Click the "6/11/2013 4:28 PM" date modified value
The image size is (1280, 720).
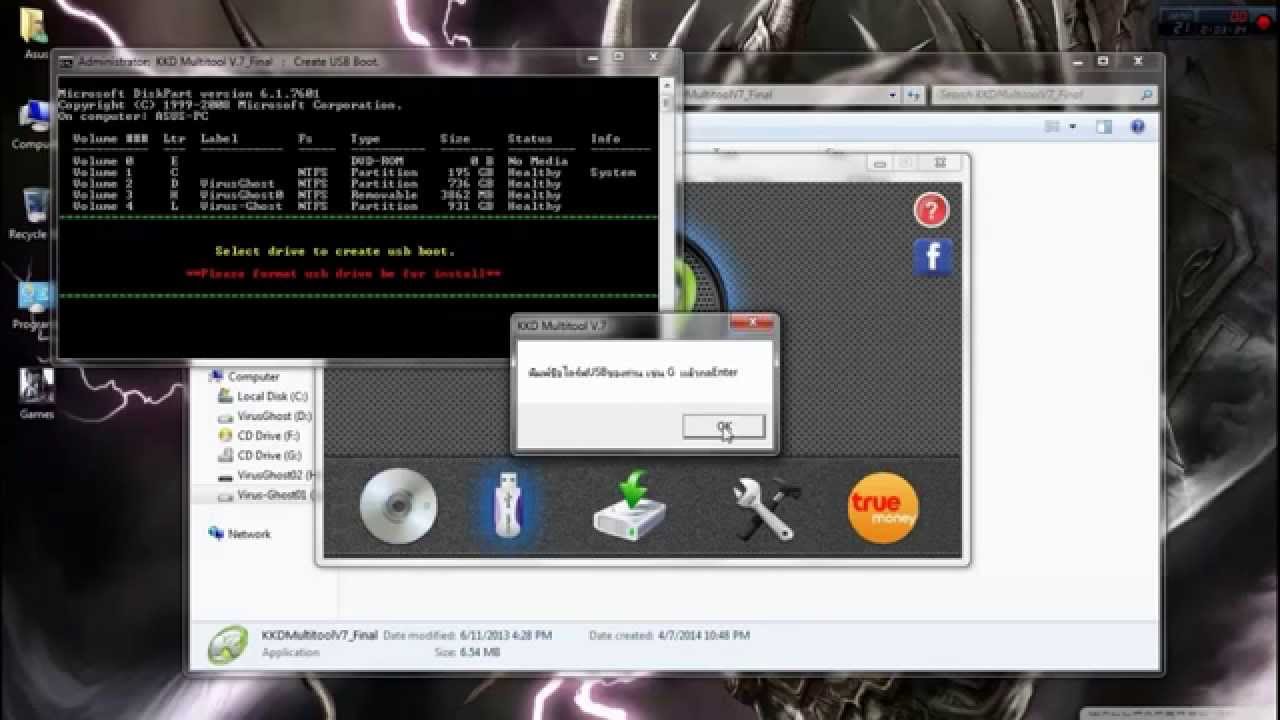(x=505, y=636)
